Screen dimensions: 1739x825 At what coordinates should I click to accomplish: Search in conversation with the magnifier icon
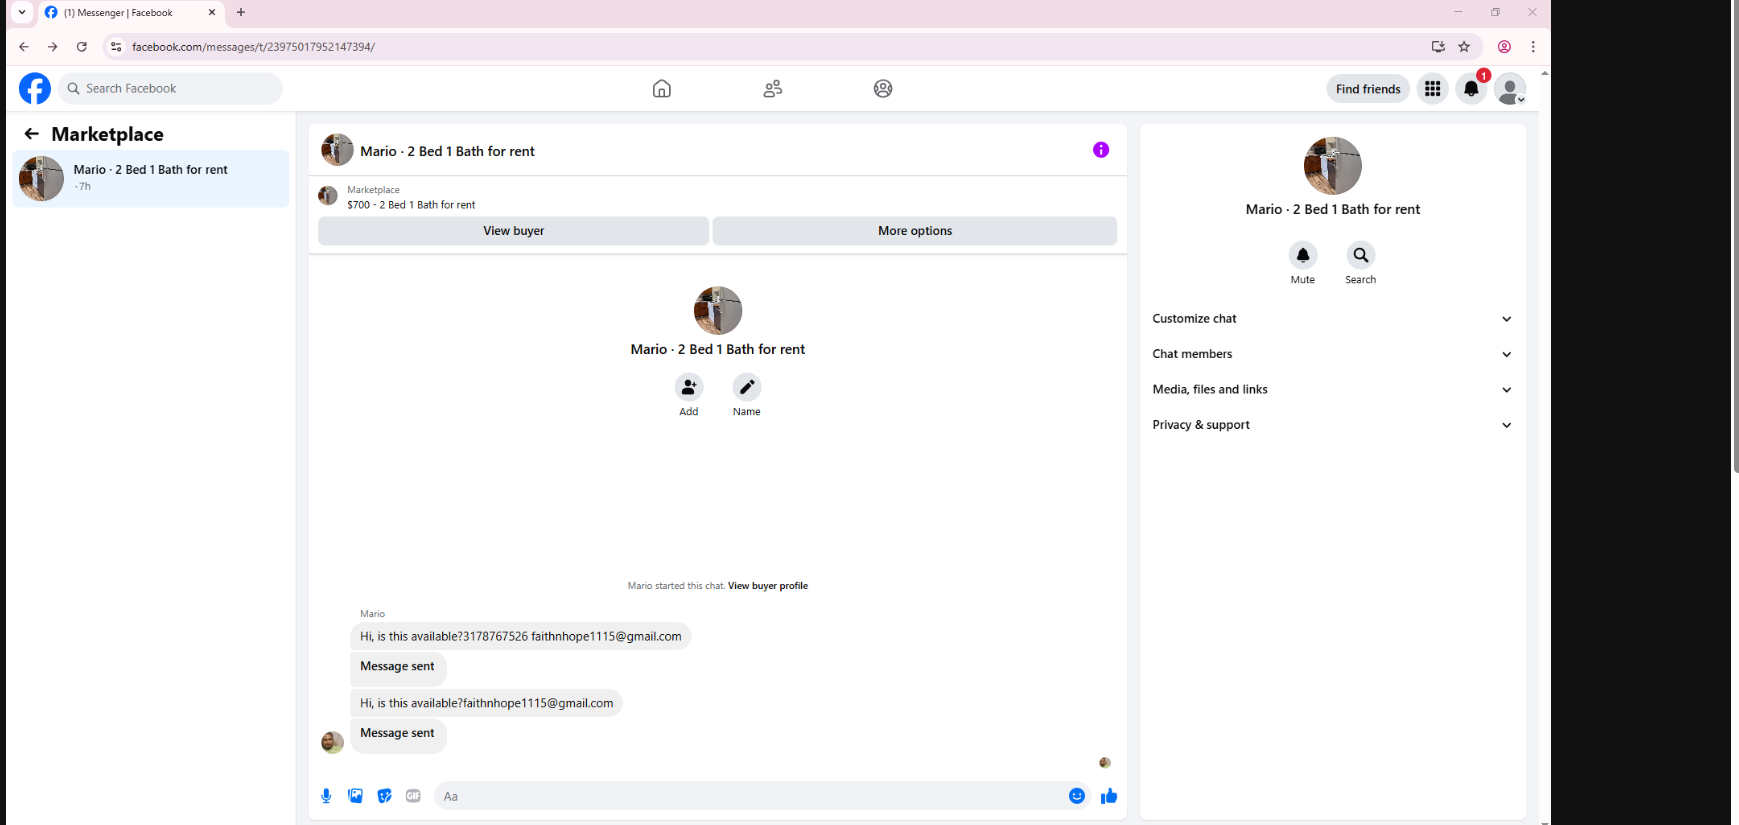coord(1361,255)
